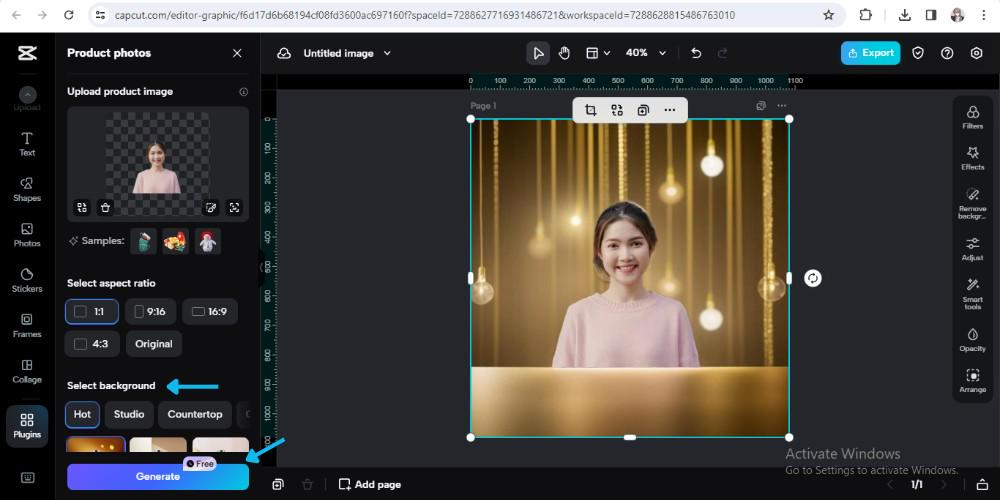Preview uploaded image in full view
The height and width of the screenshot is (500, 1000).
[x=234, y=207]
